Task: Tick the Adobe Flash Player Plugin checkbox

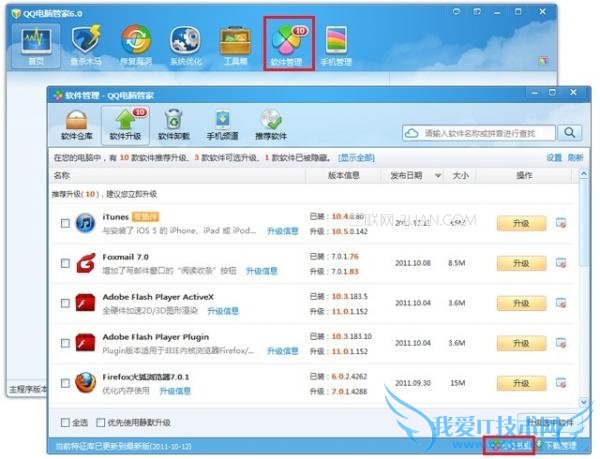Action: 65,343
